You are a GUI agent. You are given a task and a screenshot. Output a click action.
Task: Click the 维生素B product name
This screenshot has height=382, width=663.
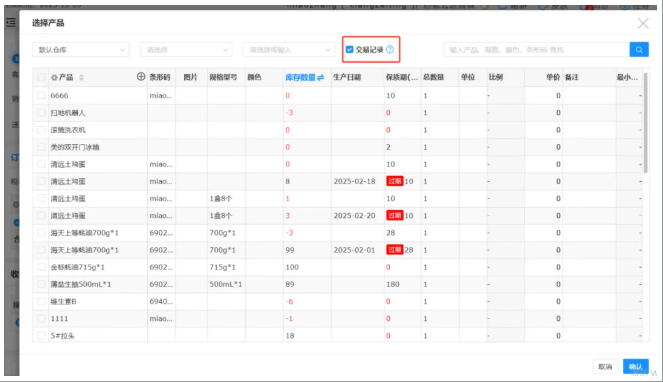(x=63, y=301)
